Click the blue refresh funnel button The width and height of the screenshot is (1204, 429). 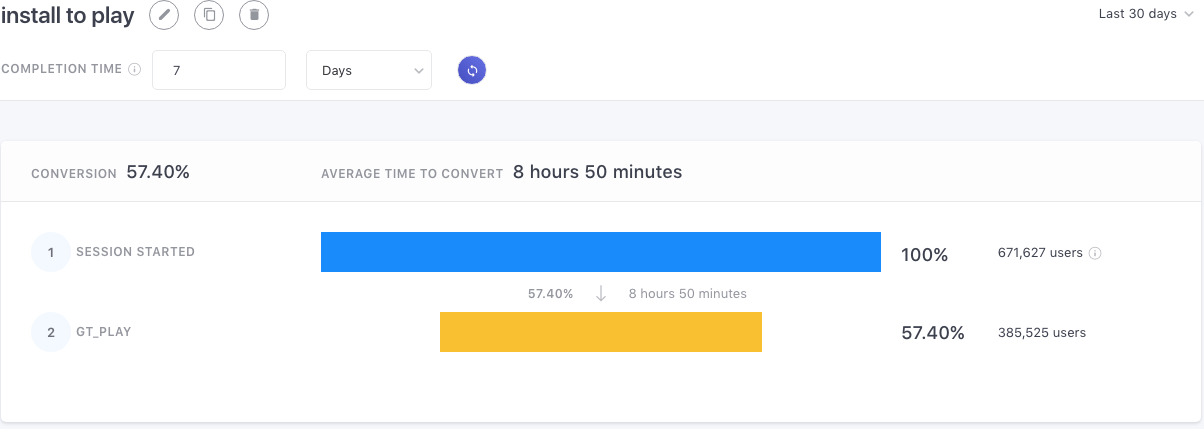click(x=472, y=71)
